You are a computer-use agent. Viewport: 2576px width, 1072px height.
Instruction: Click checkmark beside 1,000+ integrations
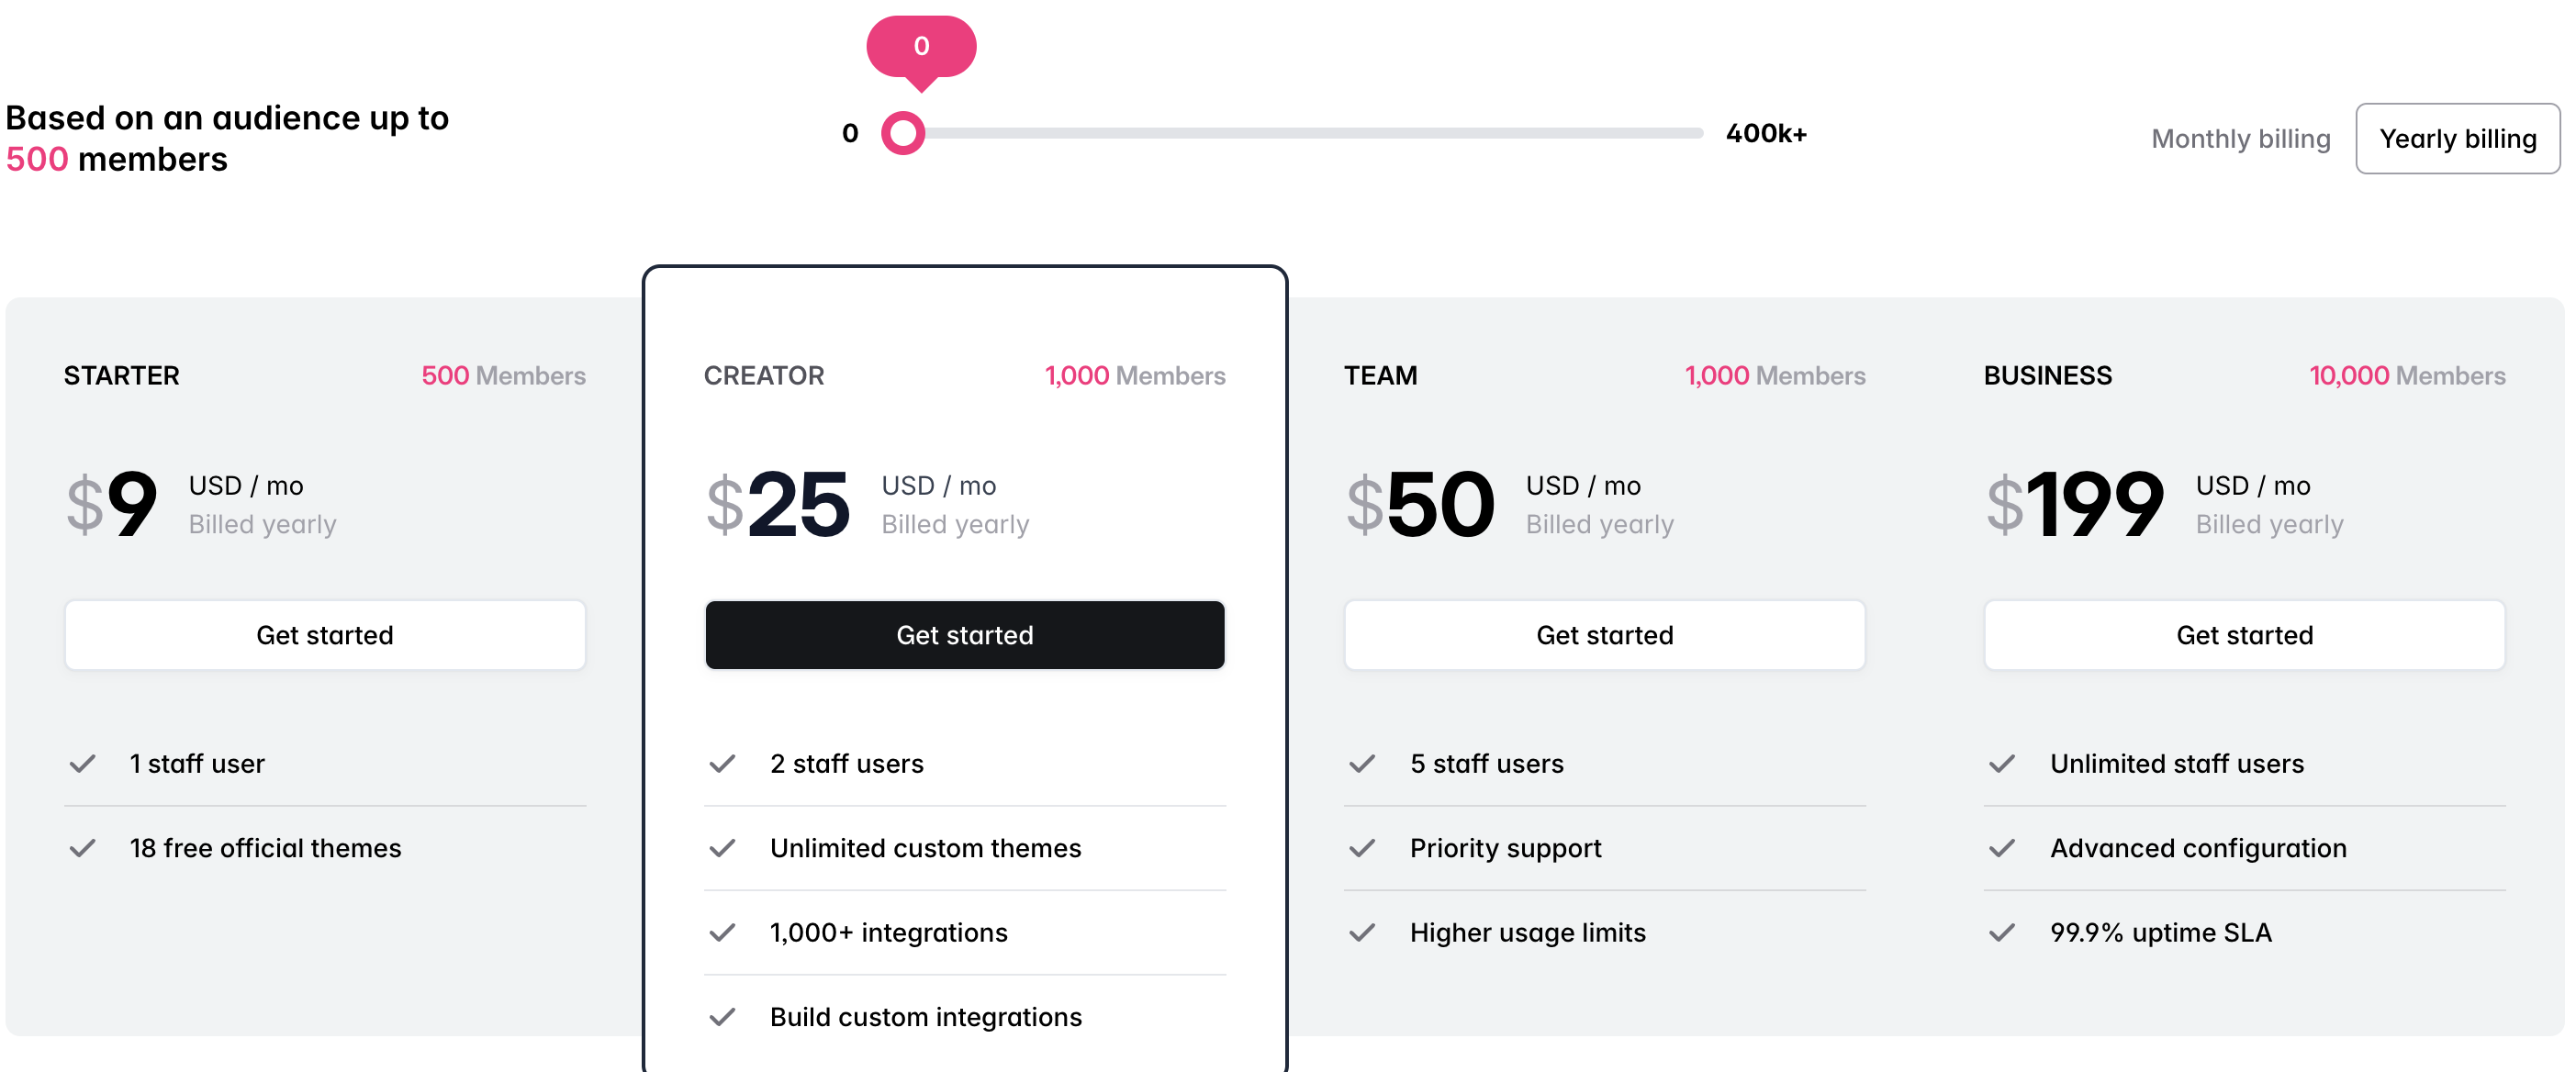pyautogui.click(x=723, y=932)
